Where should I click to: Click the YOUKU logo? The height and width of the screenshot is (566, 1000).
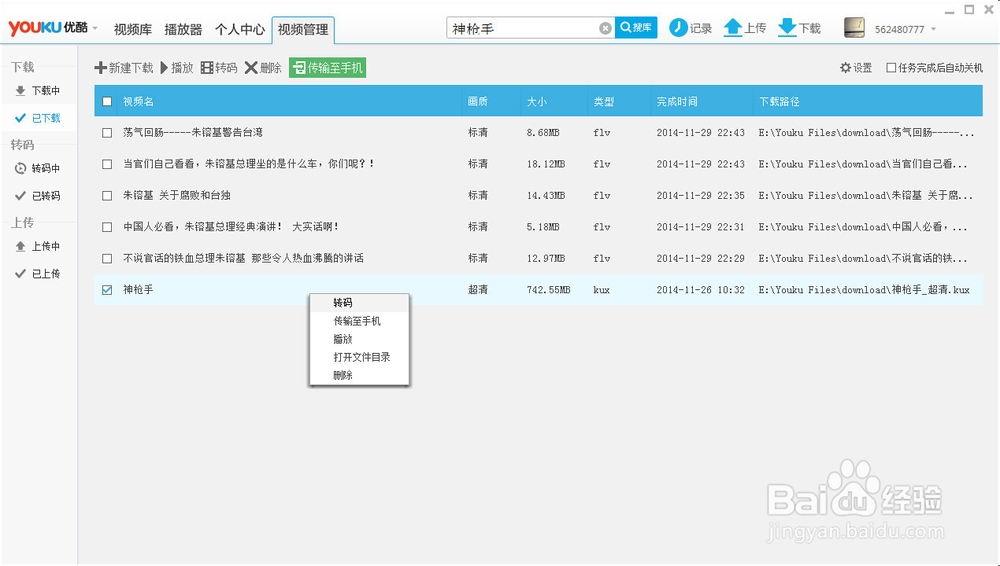(48, 27)
